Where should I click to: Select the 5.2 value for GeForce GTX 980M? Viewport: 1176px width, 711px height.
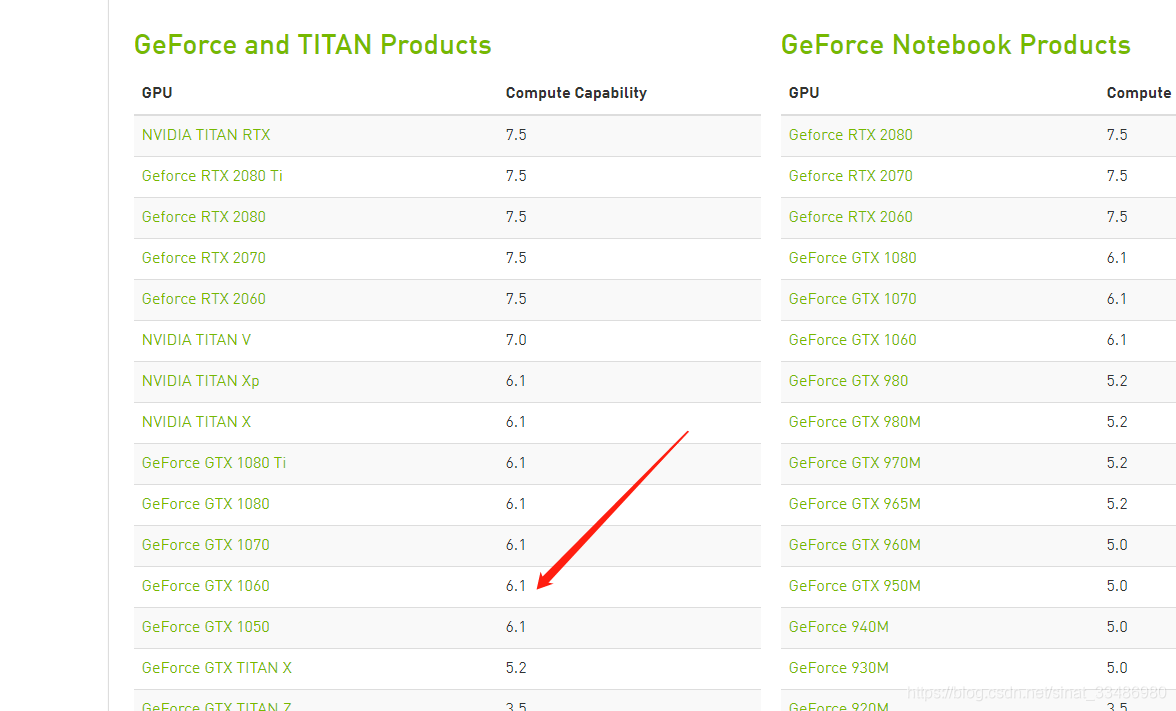1117,422
